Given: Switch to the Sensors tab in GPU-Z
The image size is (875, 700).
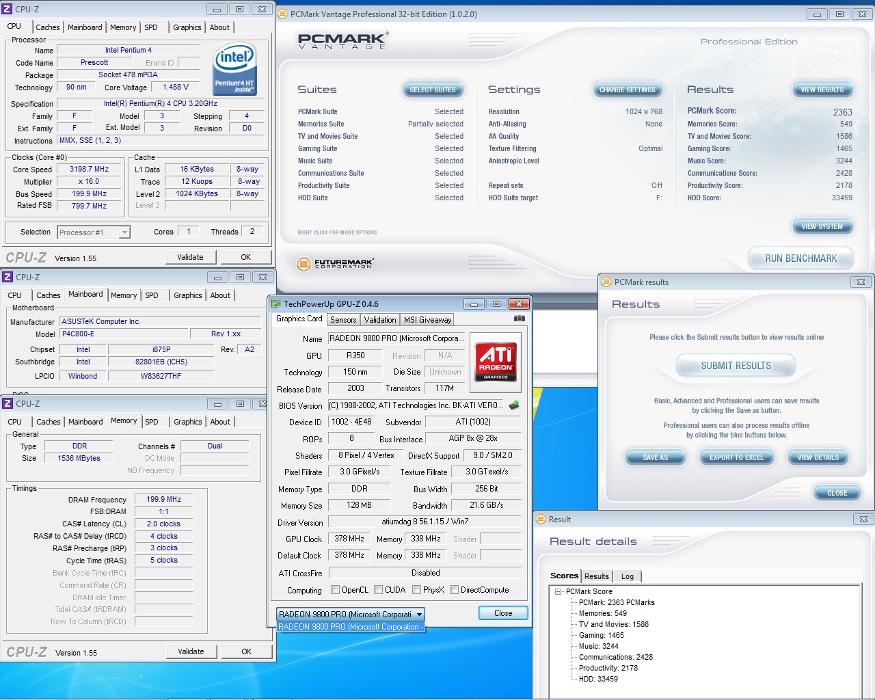Looking at the screenshot, I should click(x=343, y=319).
